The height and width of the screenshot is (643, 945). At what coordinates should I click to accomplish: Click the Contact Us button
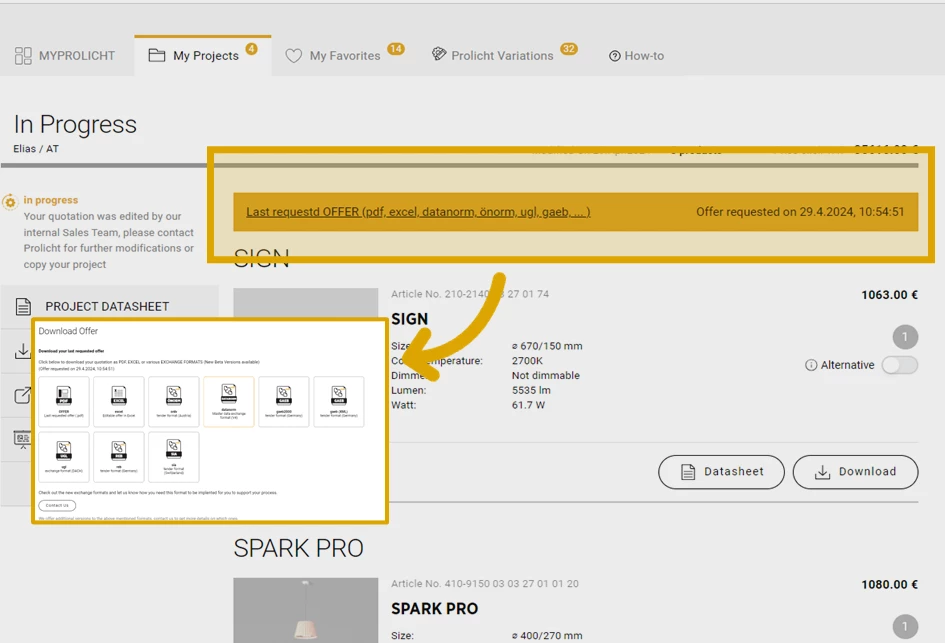57,505
